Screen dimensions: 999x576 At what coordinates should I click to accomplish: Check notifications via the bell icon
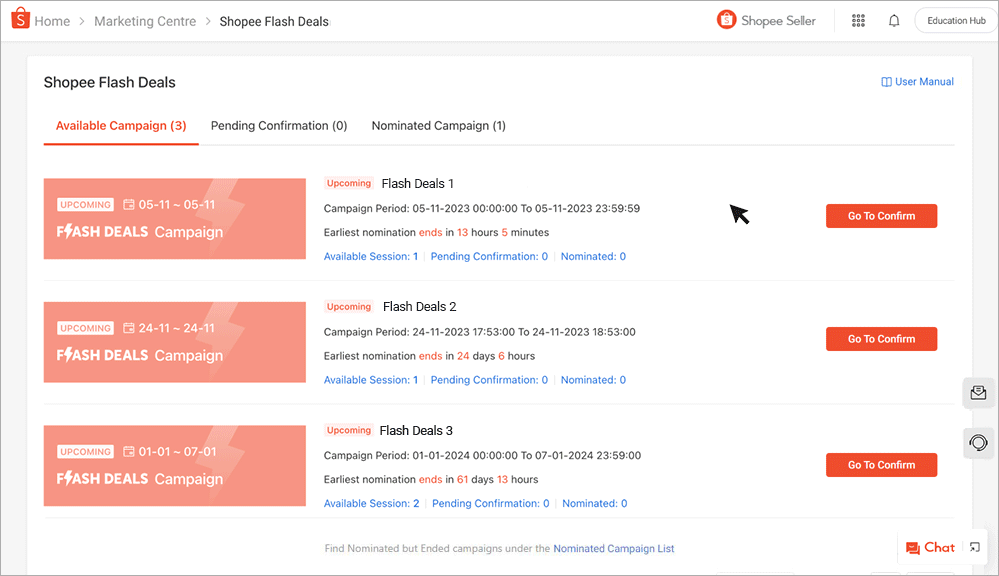[x=893, y=20]
